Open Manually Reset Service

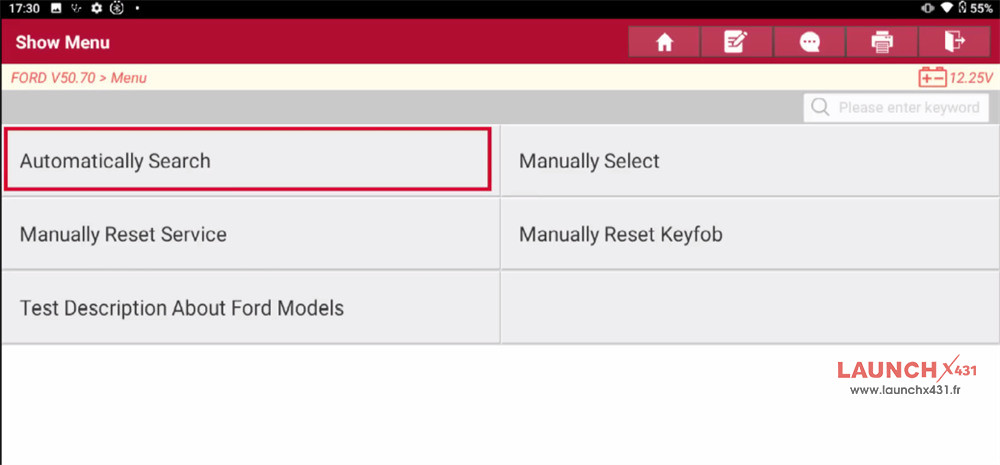coord(251,234)
